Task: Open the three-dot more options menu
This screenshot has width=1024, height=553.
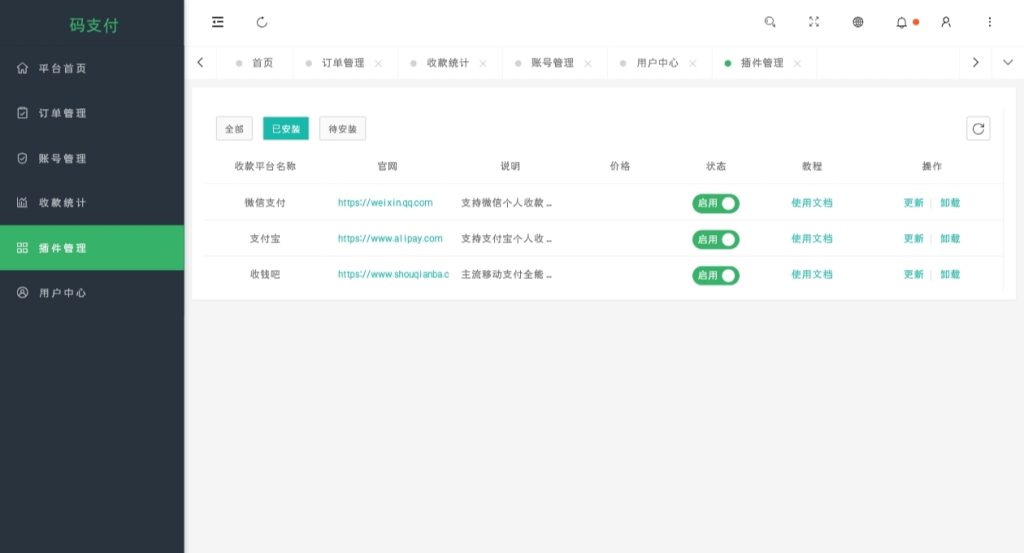Action: pos(989,22)
